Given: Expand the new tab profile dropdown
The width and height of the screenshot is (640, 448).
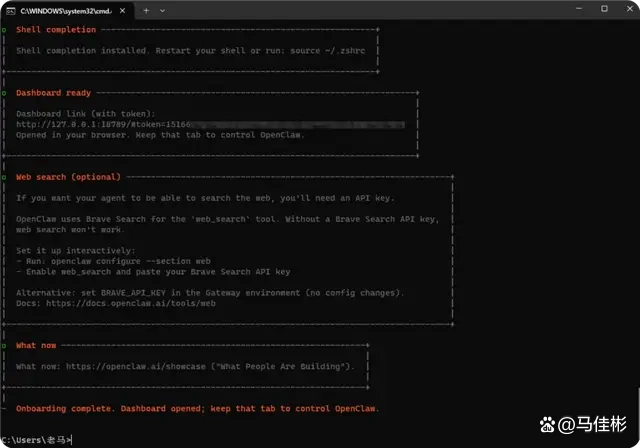Looking at the screenshot, I should pyautogui.click(x=165, y=9).
